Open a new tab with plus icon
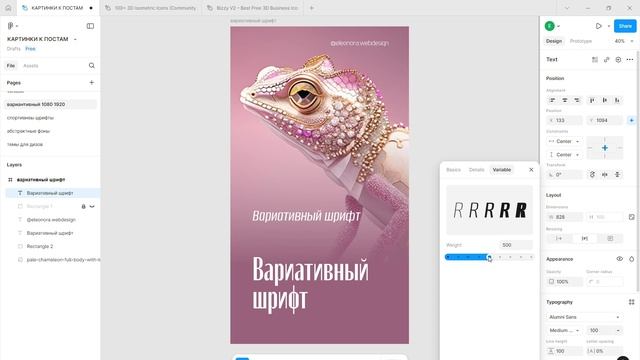The height and width of the screenshot is (360, 640). pos(311,8)
